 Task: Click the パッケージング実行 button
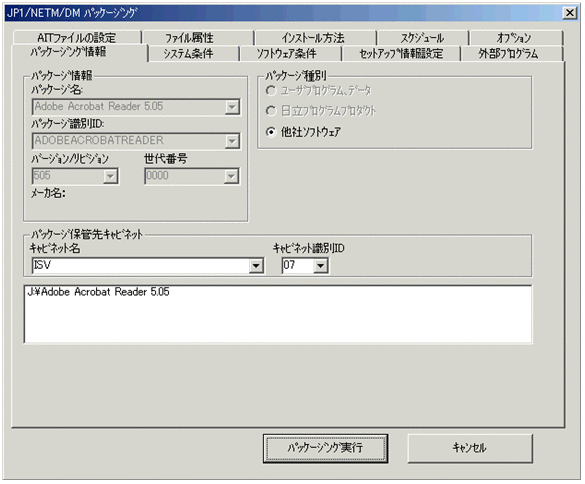325,448
